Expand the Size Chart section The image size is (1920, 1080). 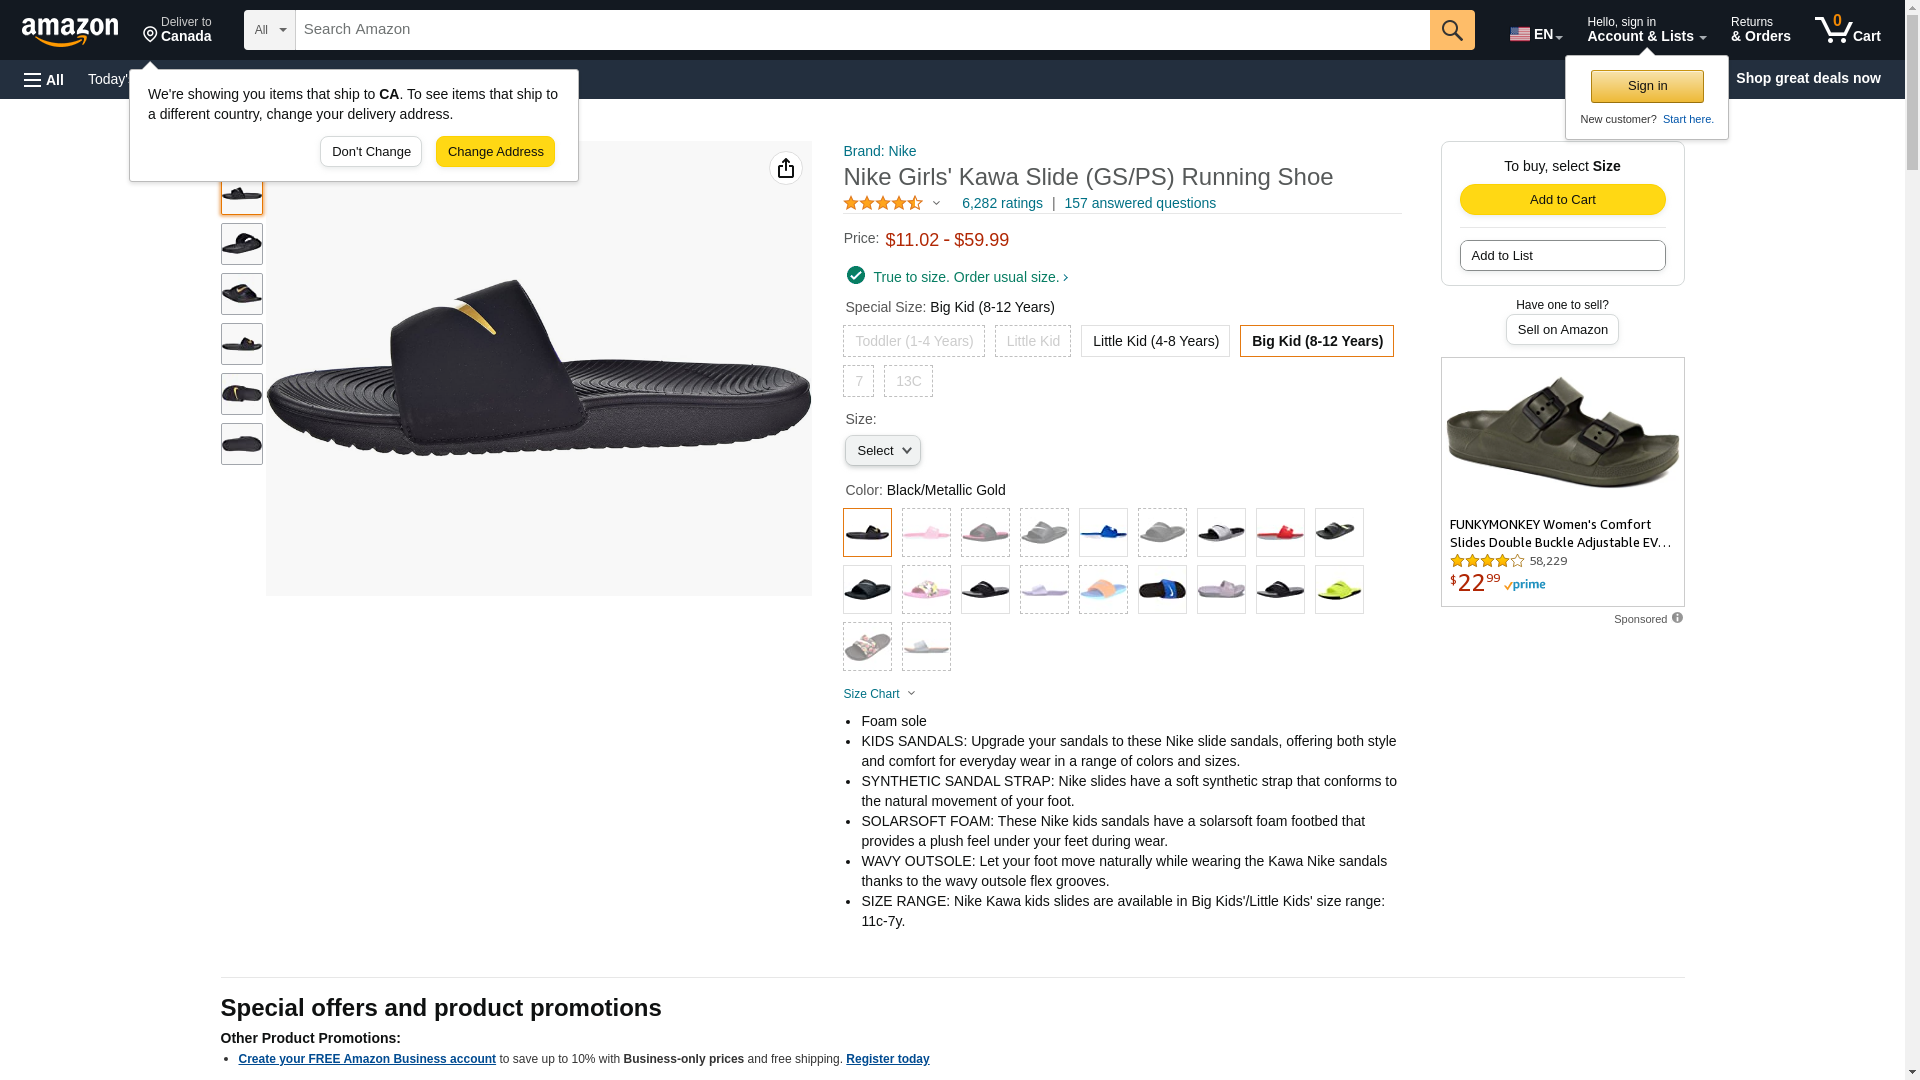click(x=879, y=694)
